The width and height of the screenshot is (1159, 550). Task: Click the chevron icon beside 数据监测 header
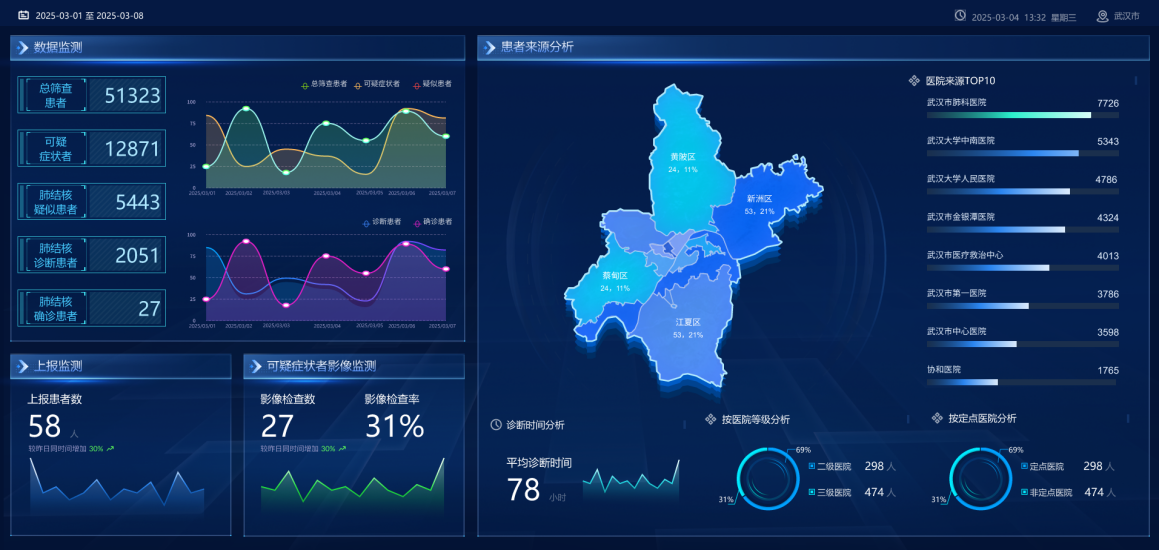[22, 47]
